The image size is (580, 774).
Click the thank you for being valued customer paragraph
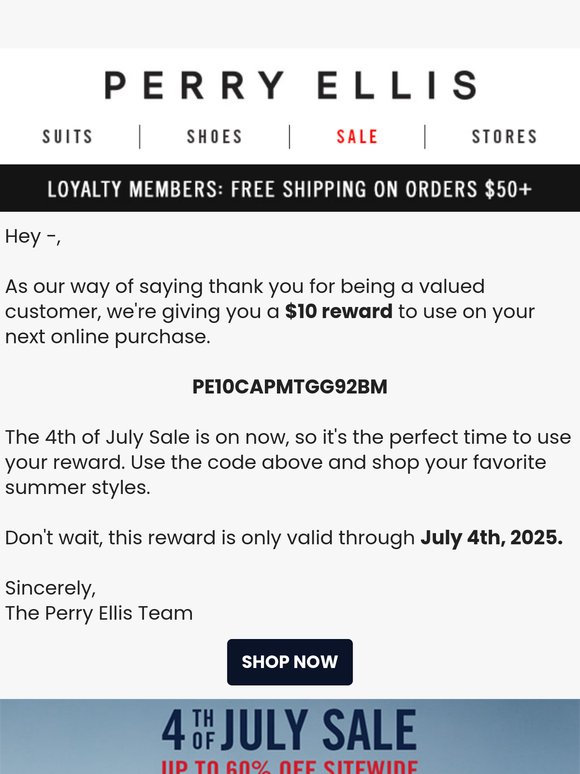click(270, 311)
